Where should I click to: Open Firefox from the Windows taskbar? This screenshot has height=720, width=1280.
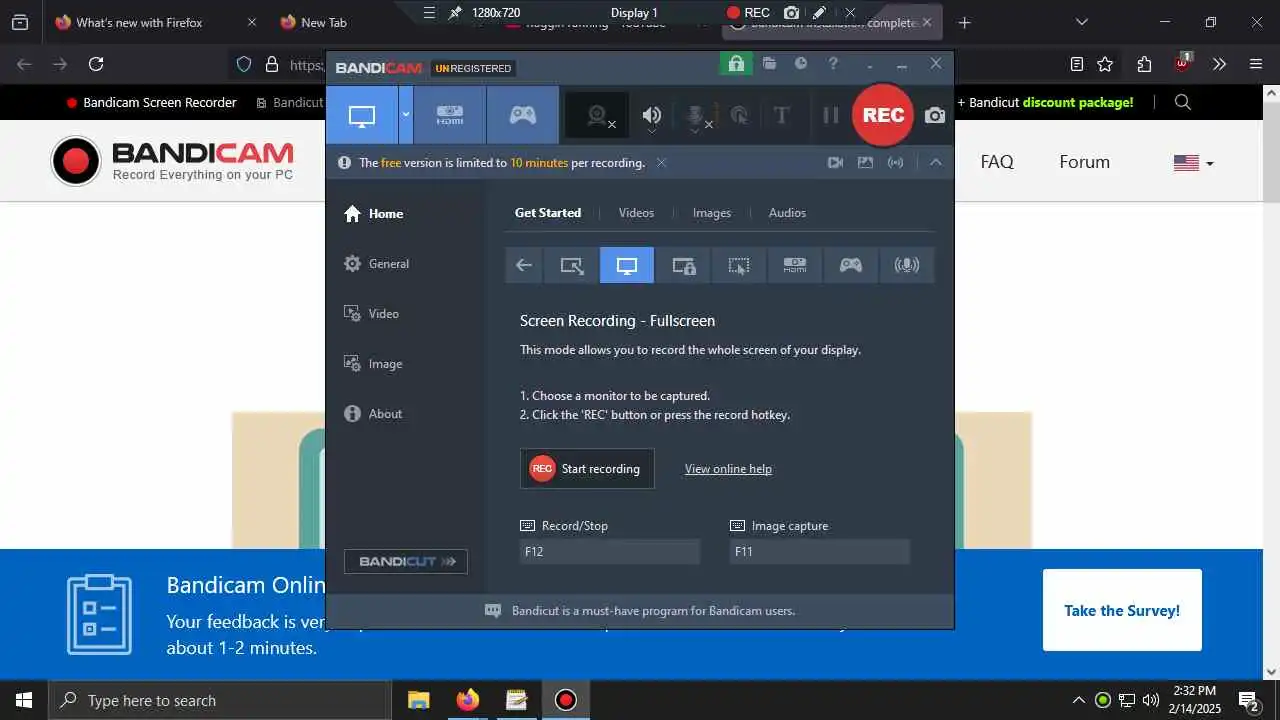tap(467, 700)
